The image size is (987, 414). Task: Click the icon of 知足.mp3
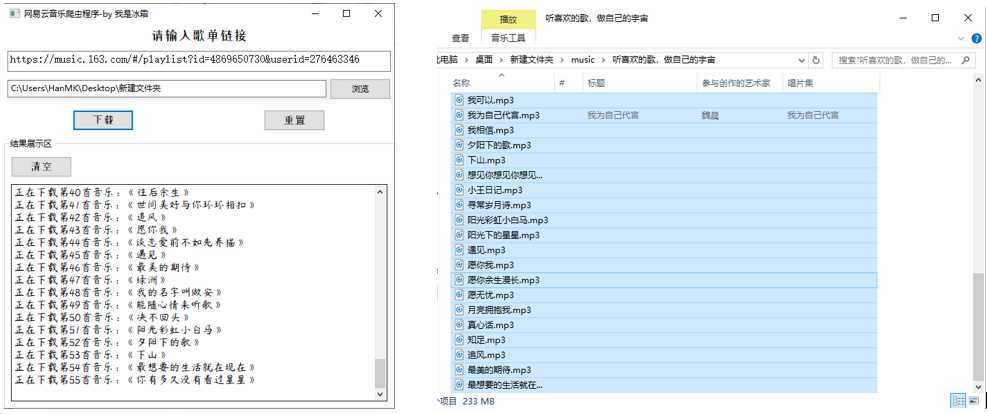(x=459, y=340)
